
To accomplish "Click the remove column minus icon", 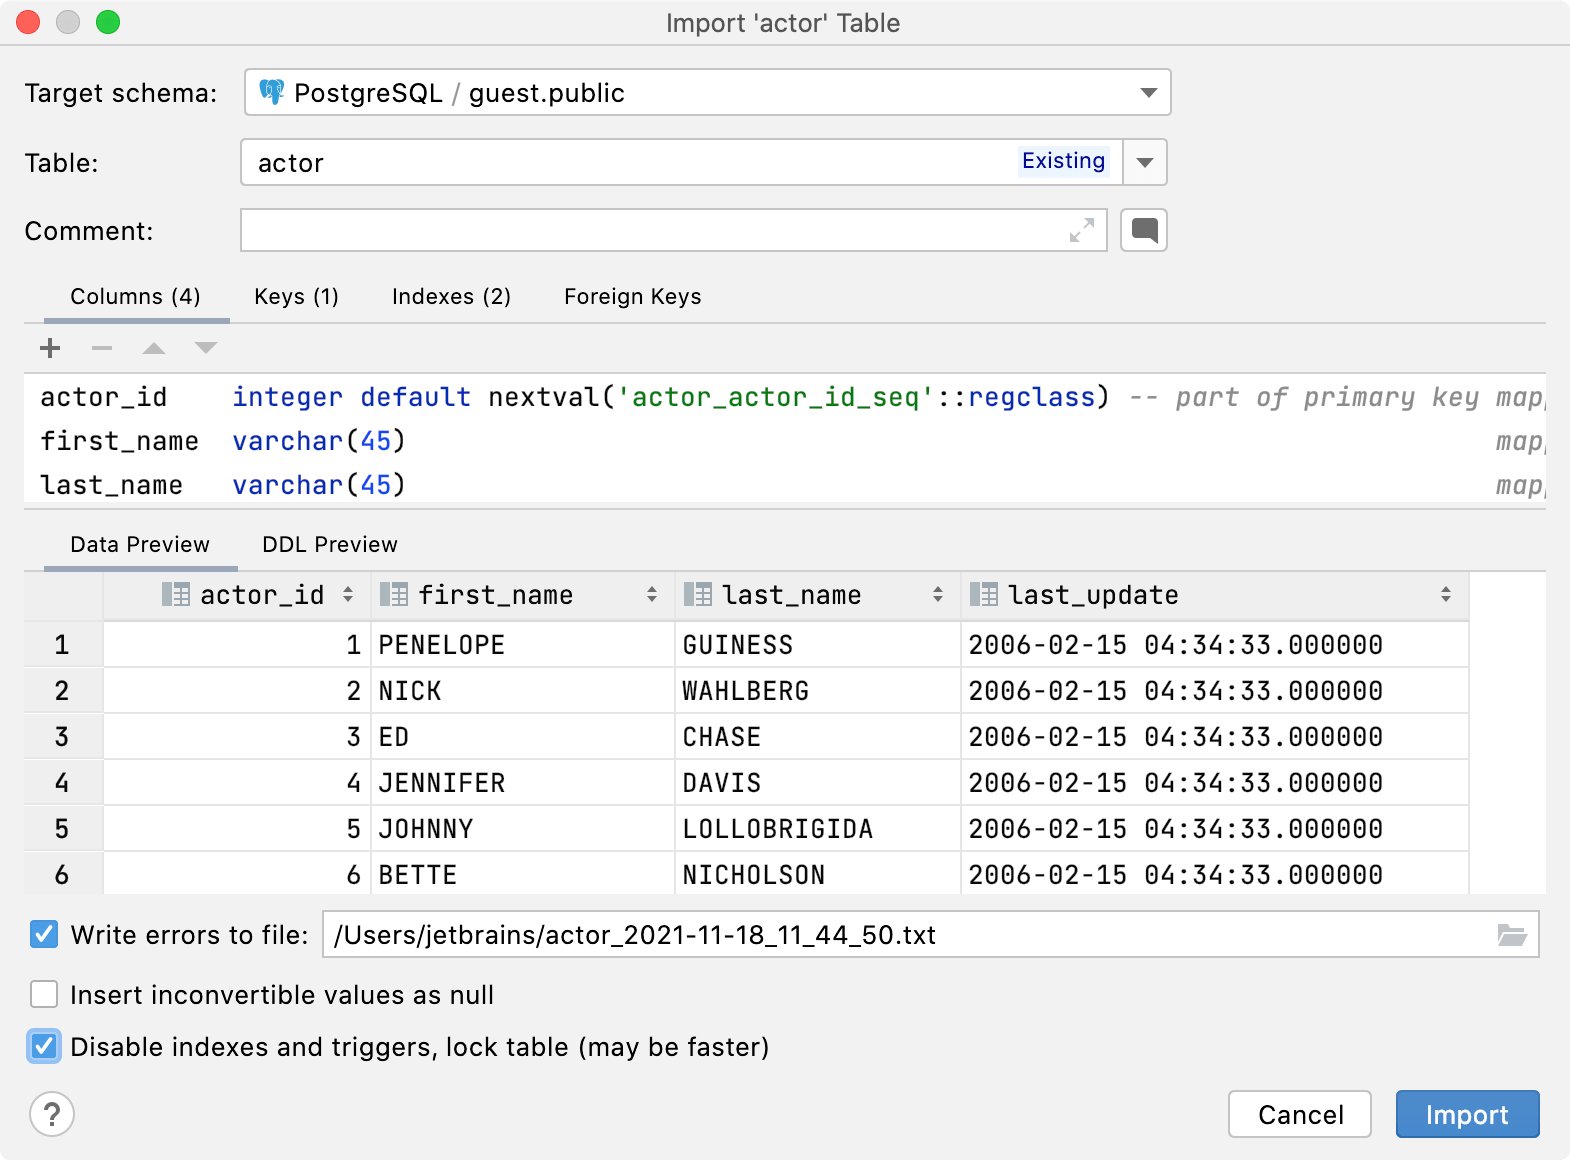I will click(102, 348).
